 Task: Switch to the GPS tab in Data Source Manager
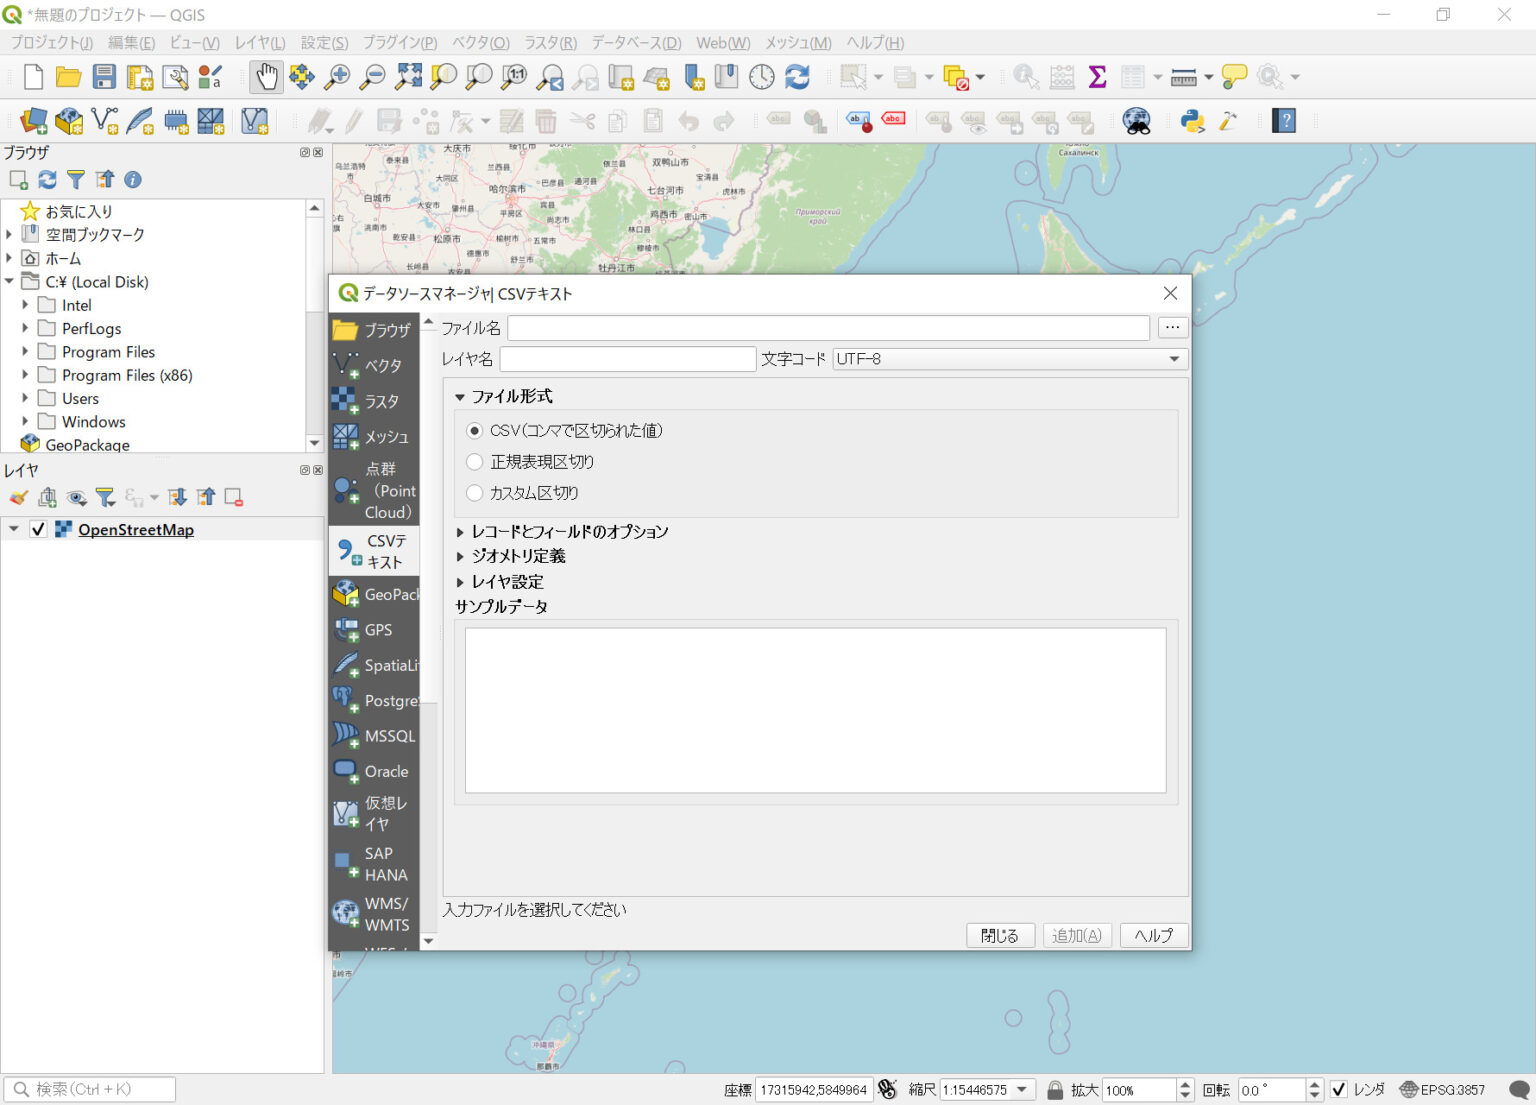374,629
